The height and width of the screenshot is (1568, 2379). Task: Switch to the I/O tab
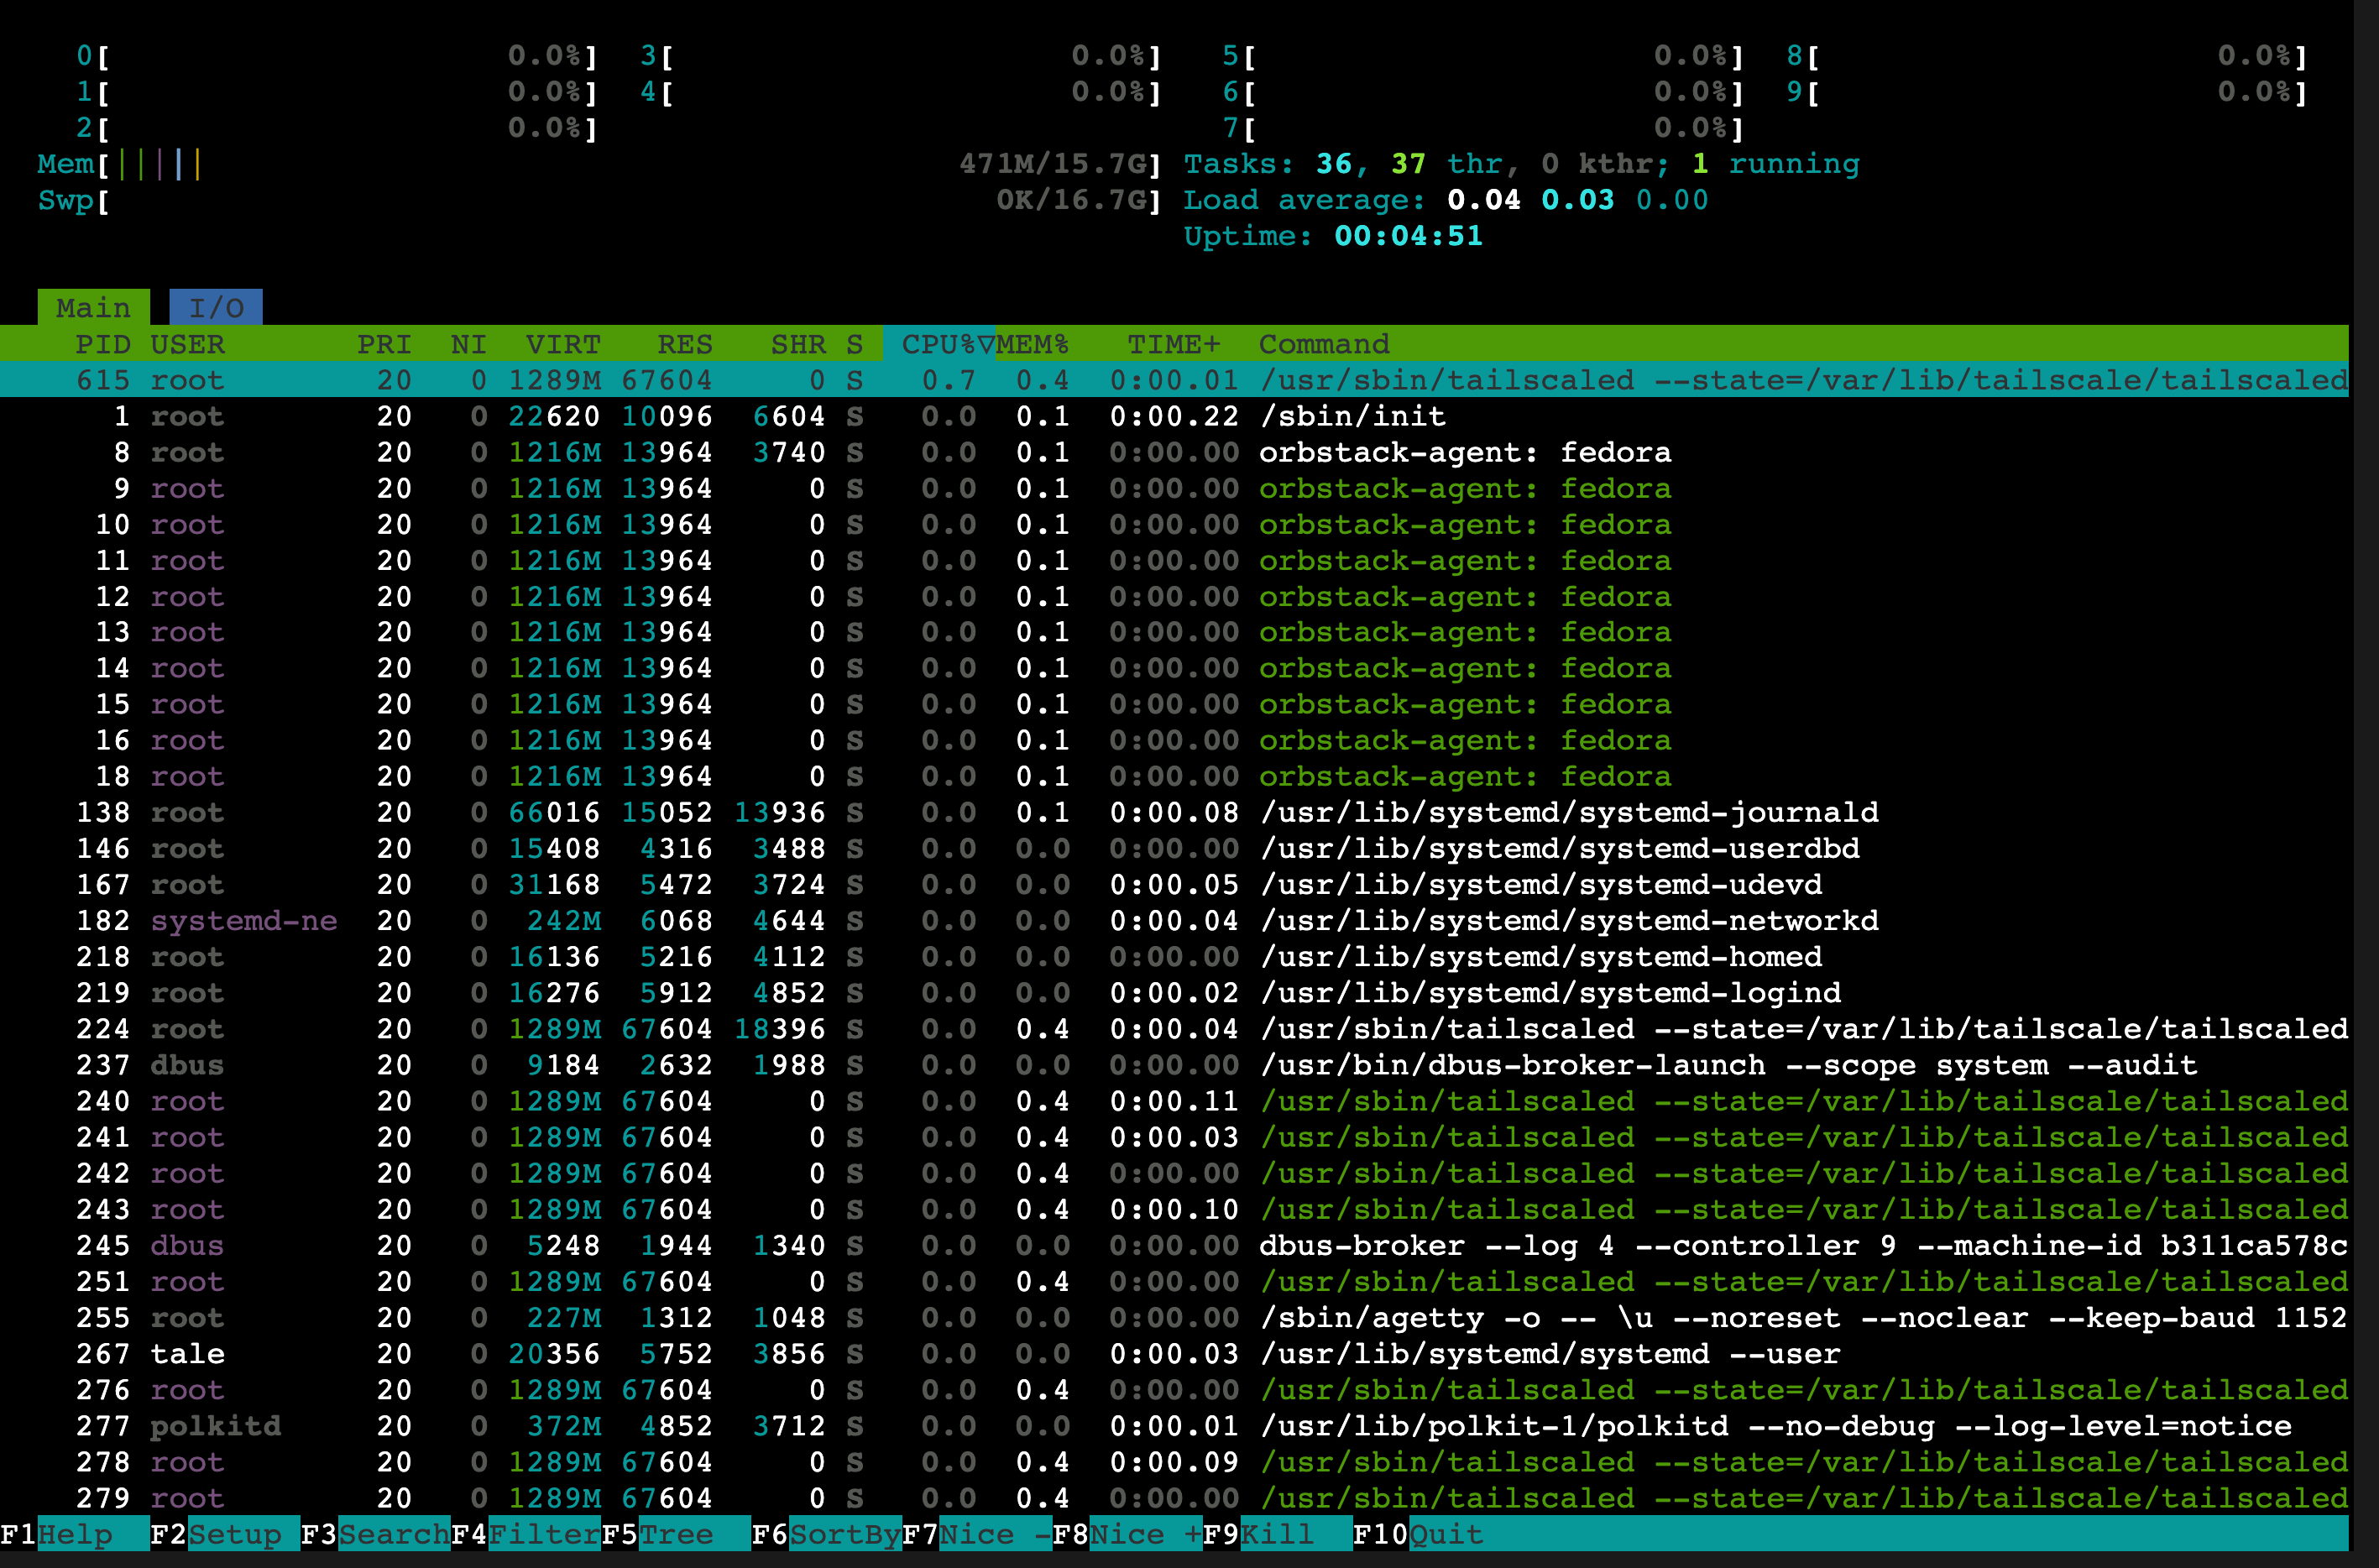tap(216, 307)
